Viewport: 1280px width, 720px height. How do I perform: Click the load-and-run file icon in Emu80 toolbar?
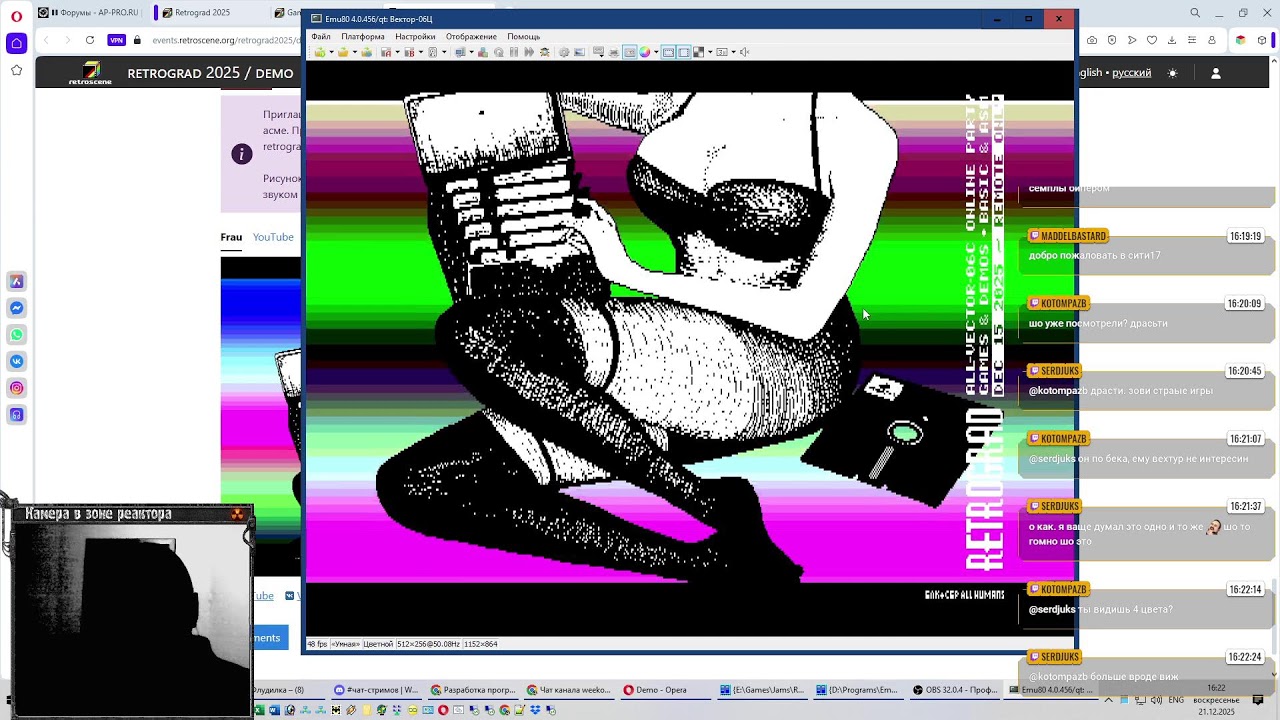(319, 52)
